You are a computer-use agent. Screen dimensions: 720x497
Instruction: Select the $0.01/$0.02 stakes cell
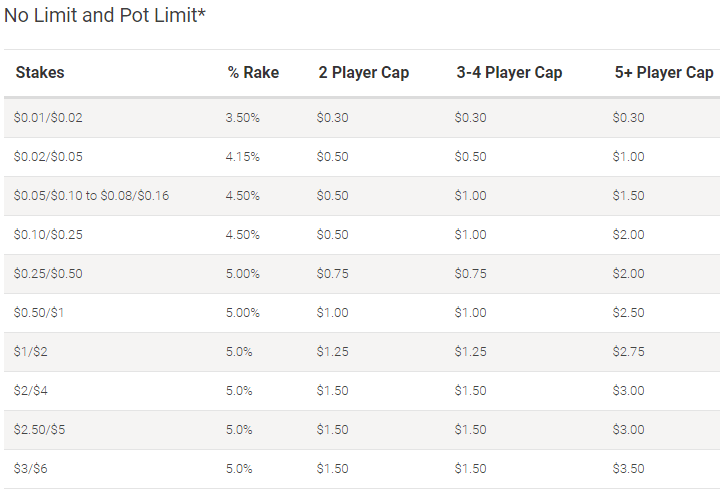point(48,118)
